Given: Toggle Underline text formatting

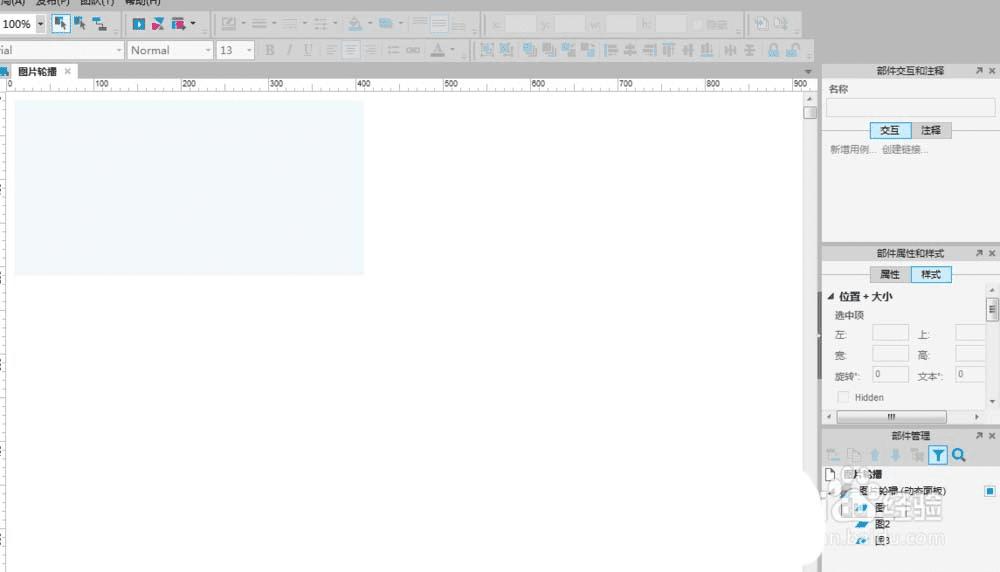Looking at the screenshot, I should 308,50.
